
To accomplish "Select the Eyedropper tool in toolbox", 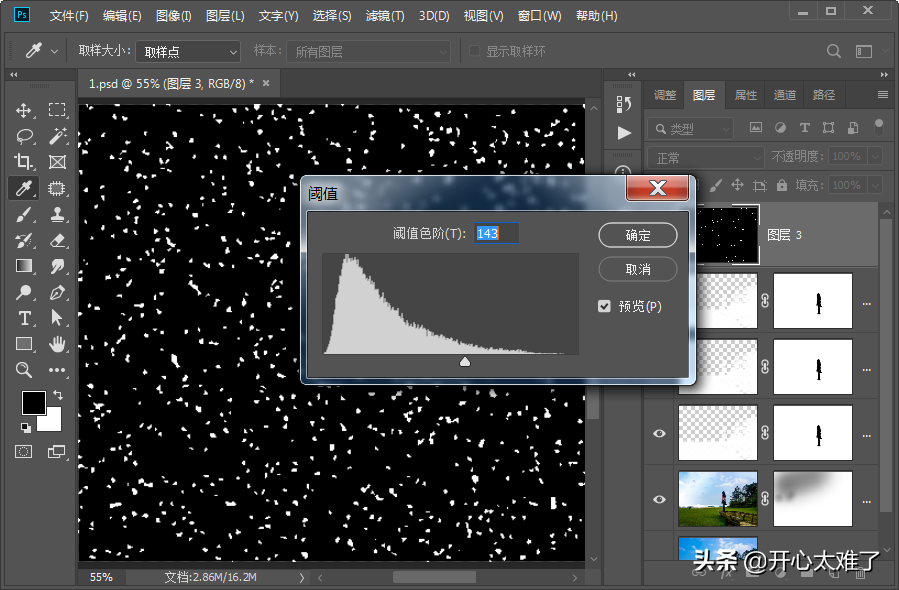I will click(x=24, y=188).
